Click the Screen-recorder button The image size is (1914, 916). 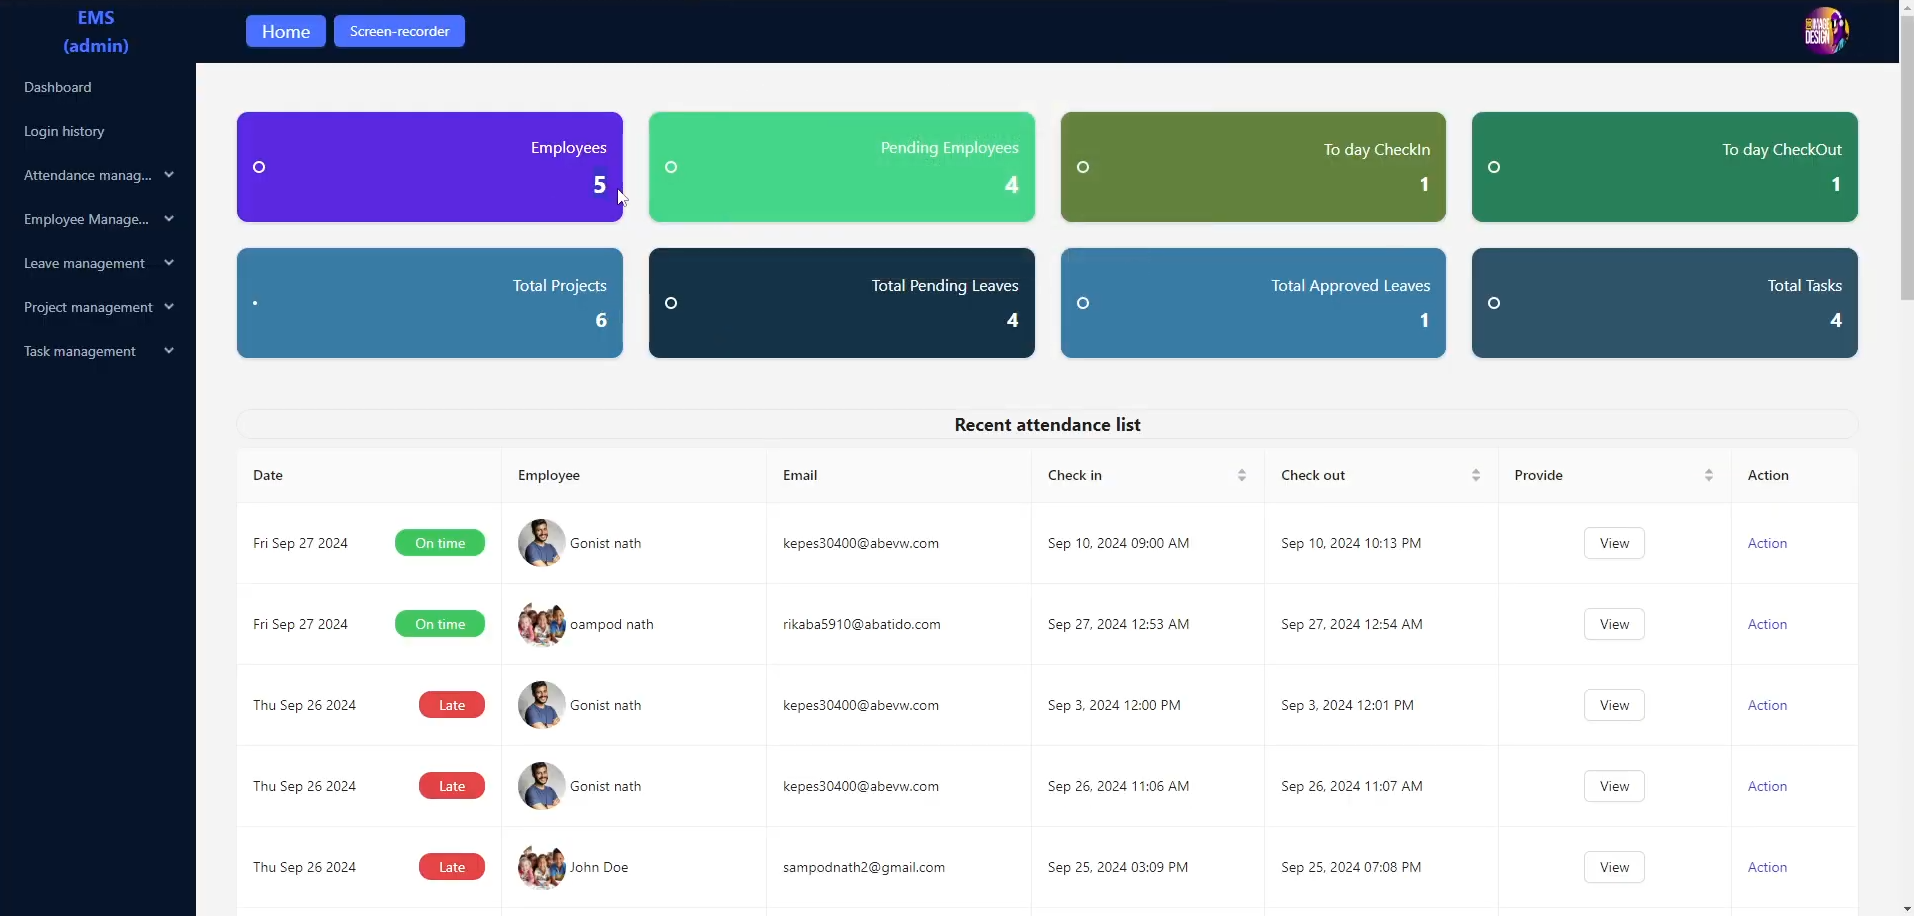click(x=399, y=31)
